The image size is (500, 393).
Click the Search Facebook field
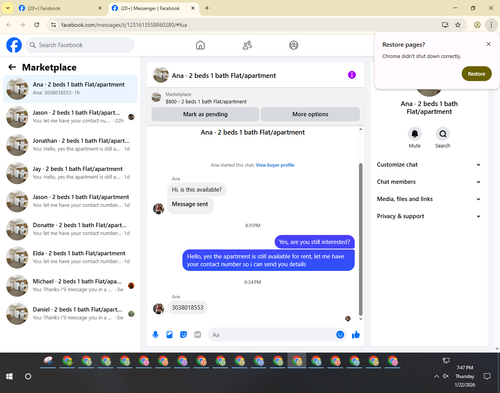pos(80,45)
